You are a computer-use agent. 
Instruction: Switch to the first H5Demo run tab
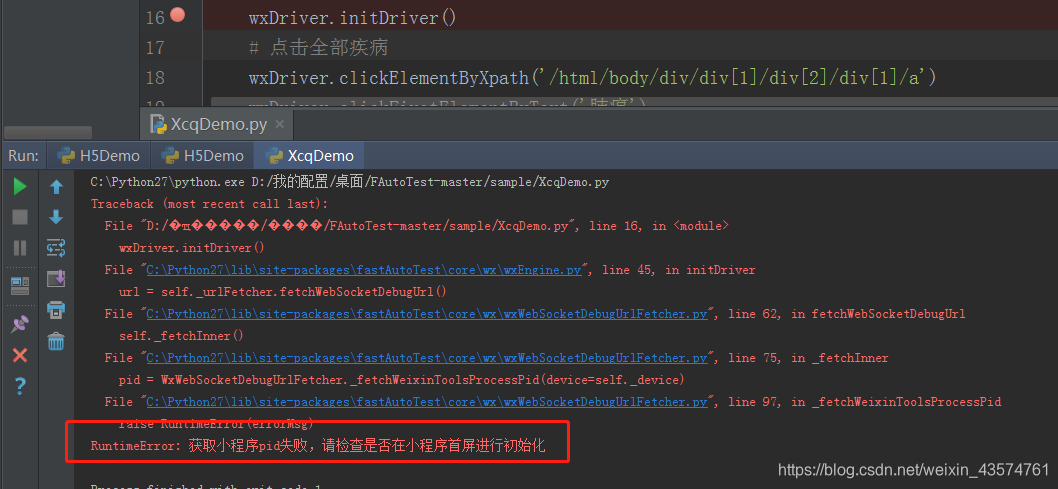click(x=99, y=156)
